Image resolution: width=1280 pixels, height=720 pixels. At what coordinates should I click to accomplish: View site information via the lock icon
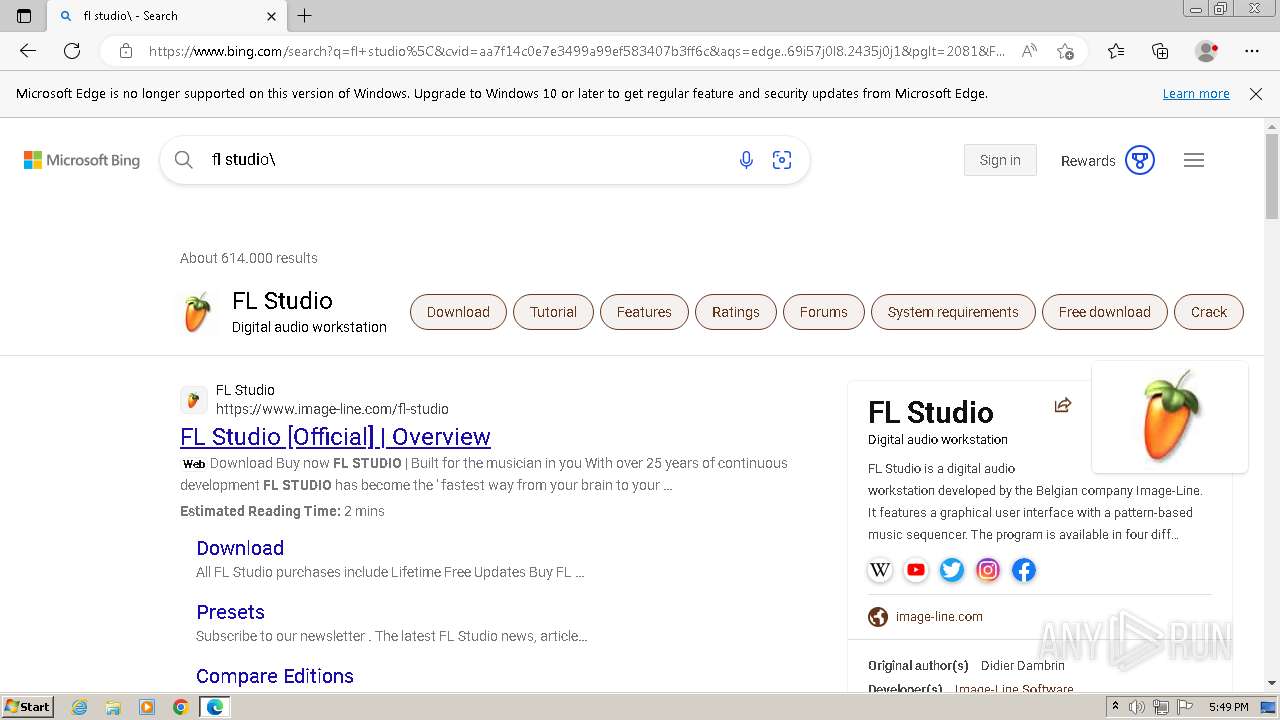pyautogui.click(x=126, y=51)
